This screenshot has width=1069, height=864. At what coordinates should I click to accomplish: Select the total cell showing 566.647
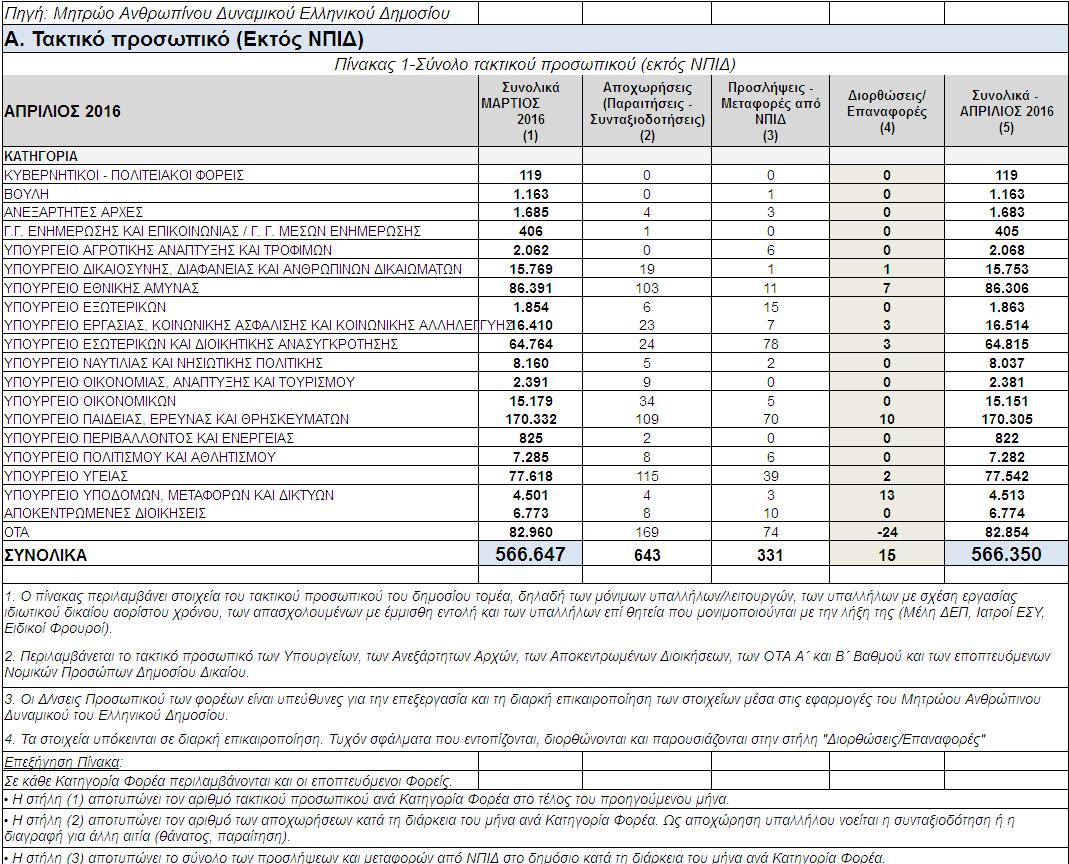[529, 555]
